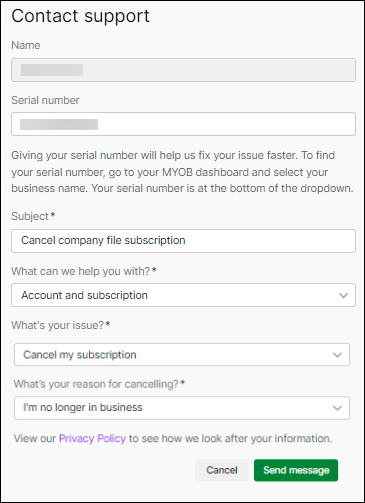Viewport: 365px width, 503px height.
Task: Click inside the Subject text field
Action: coord(183,241)
